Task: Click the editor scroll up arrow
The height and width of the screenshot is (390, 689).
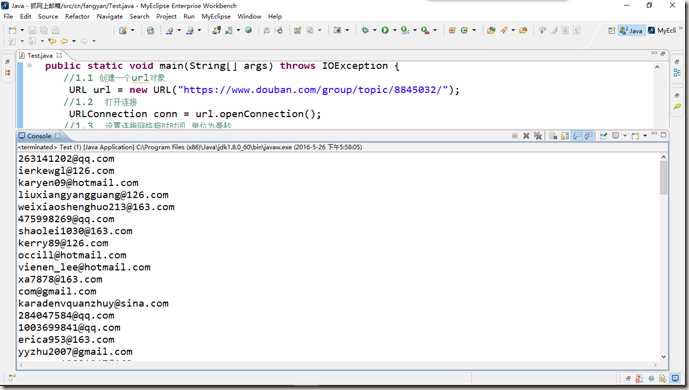Action: [657, 67]
